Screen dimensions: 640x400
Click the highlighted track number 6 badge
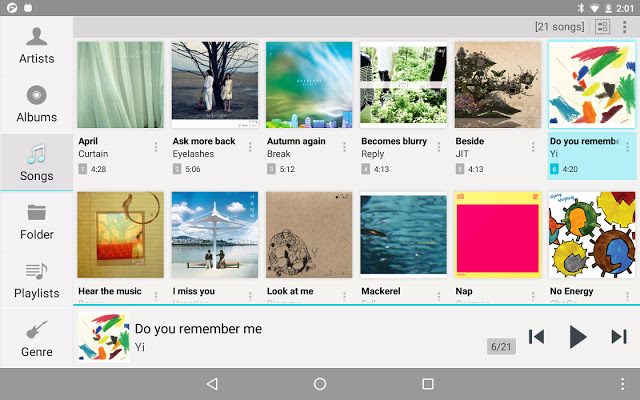(x=554, y=169)
